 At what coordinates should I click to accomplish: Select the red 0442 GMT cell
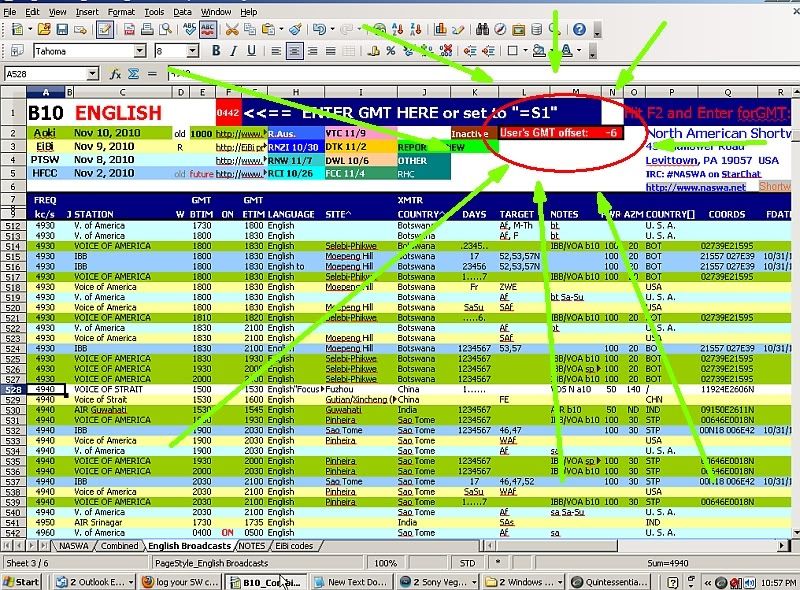[x=228, y=114]
